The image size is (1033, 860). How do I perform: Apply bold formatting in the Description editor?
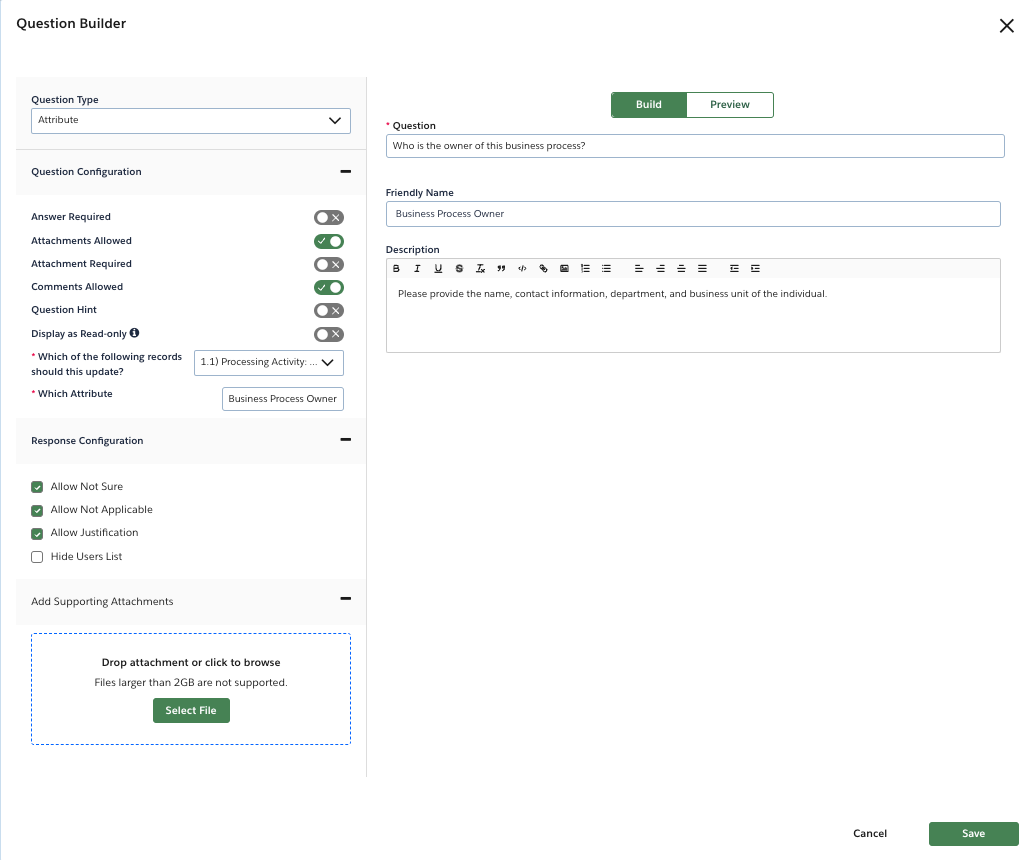click(x=396, y=268)
